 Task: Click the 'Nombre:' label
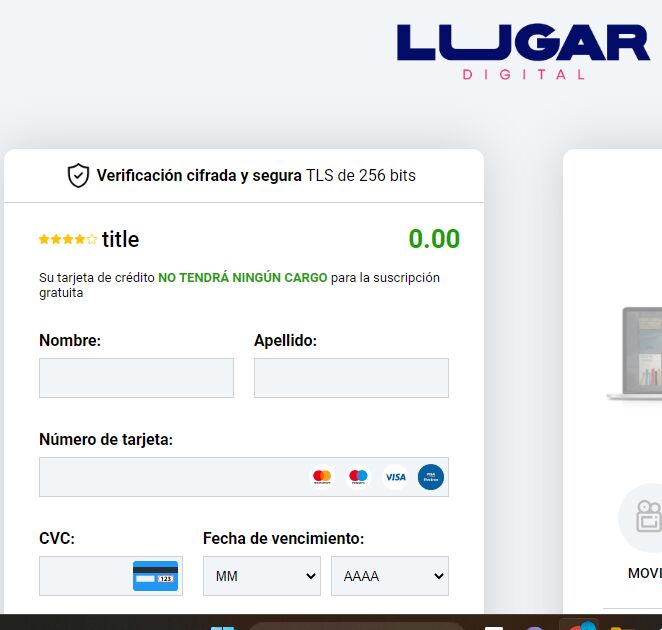[x=70, y=340]
